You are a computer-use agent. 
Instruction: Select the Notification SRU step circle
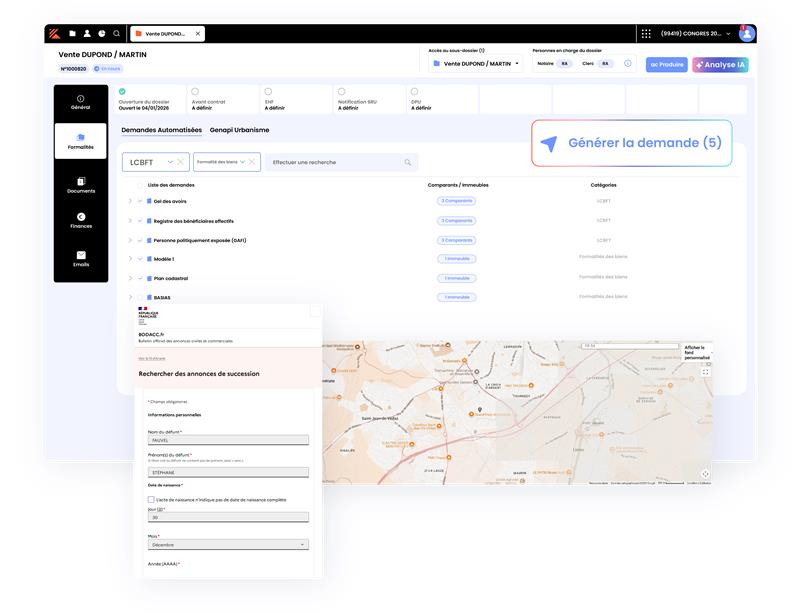tap(341, 92)
